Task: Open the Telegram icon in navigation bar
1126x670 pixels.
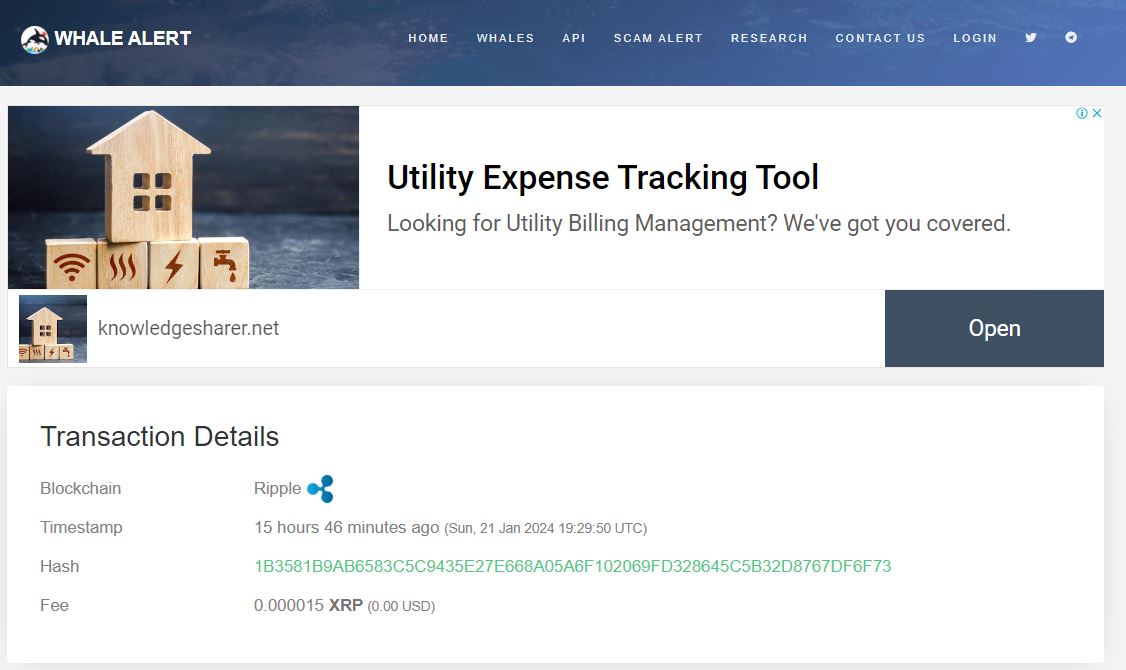Action: pos(1071,37)
